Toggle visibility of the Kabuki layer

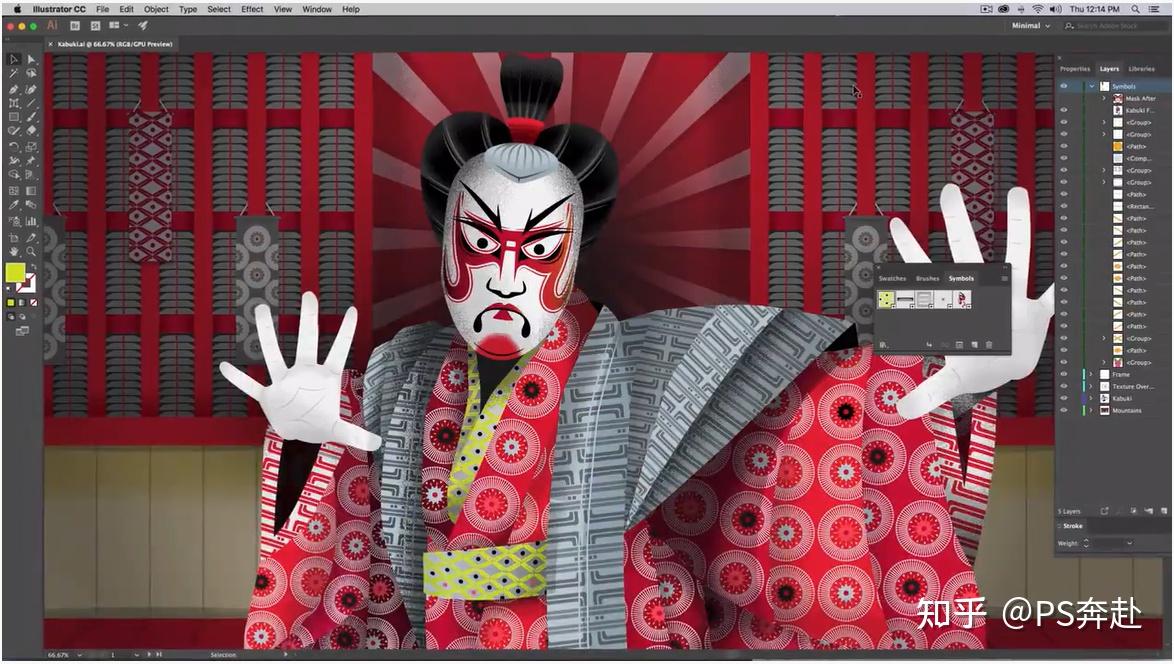(1064, 398)
